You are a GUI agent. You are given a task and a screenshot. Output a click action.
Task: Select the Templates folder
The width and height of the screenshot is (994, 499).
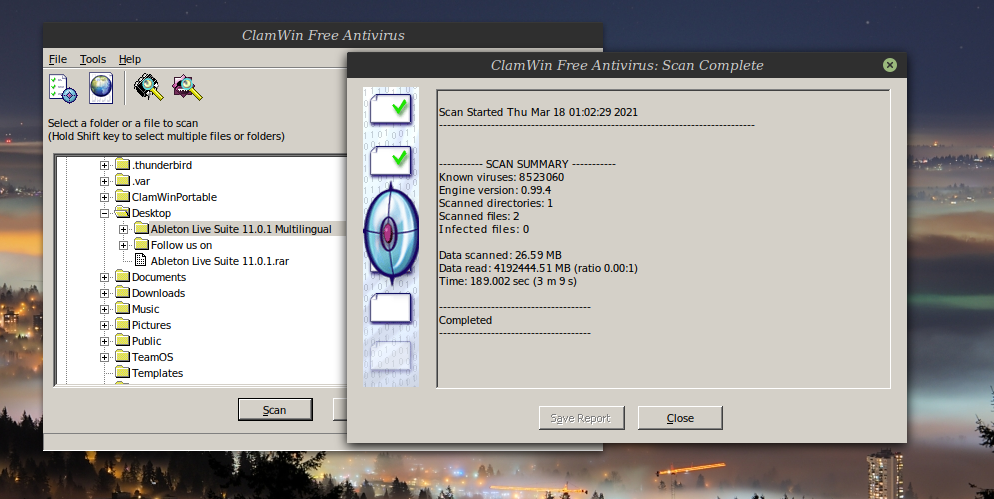click(x=157, y=373)
